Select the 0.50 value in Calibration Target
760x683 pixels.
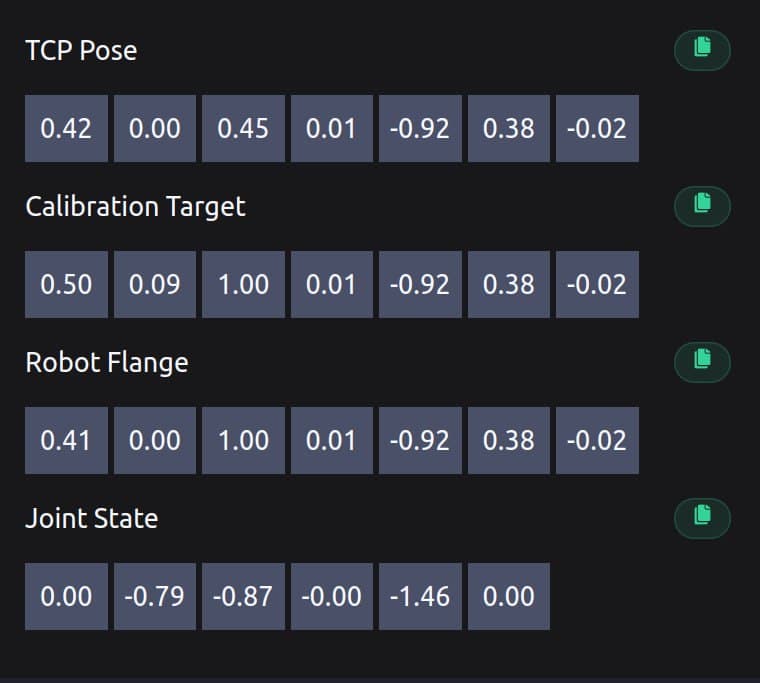pyautogui.click(x=66, y=285)
